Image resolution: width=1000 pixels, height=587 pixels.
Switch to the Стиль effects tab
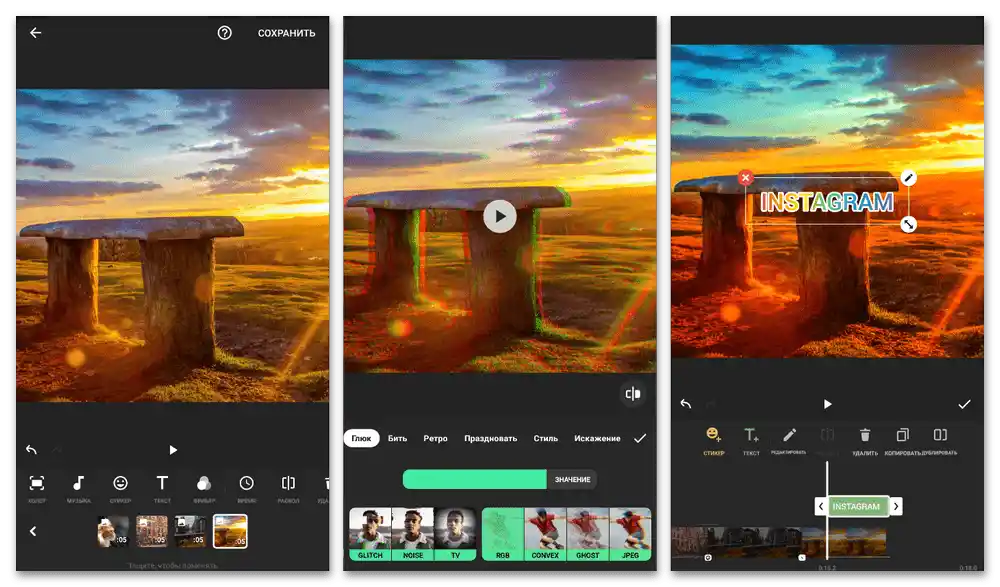tap(546, 438)
